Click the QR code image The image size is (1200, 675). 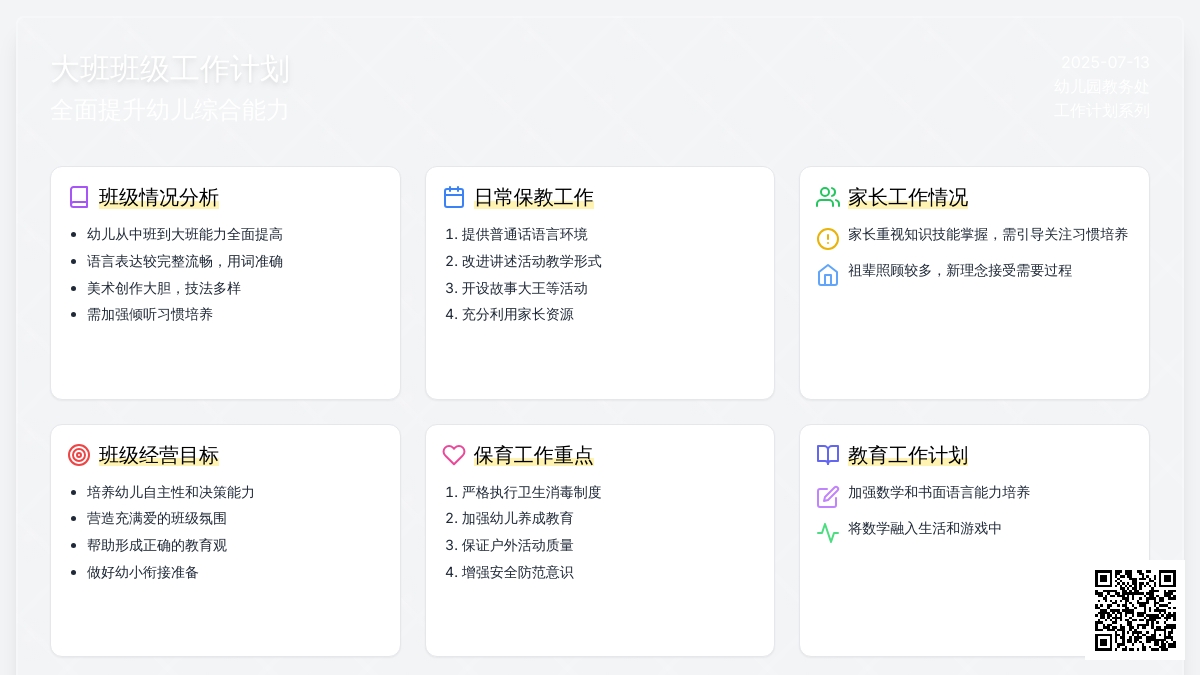pos(1135,610)
